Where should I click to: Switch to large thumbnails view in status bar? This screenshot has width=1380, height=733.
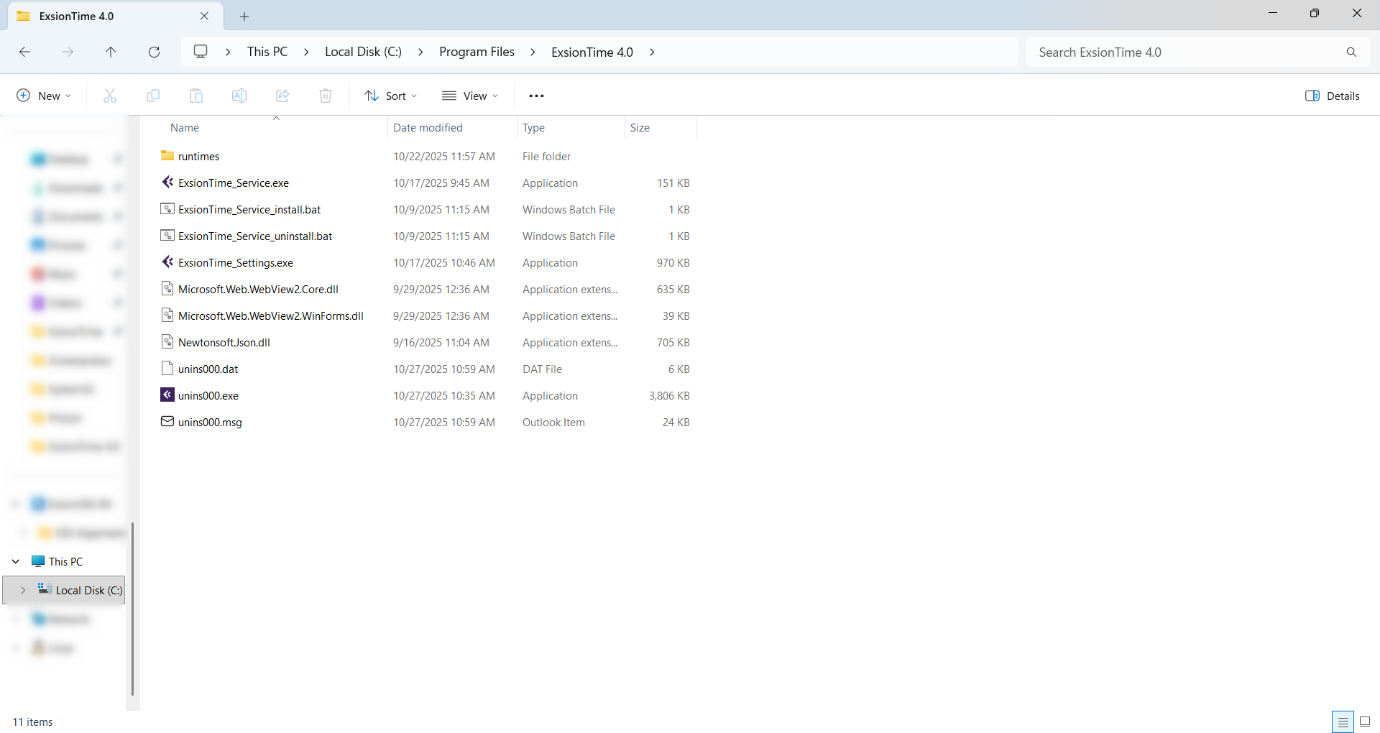1365,721
